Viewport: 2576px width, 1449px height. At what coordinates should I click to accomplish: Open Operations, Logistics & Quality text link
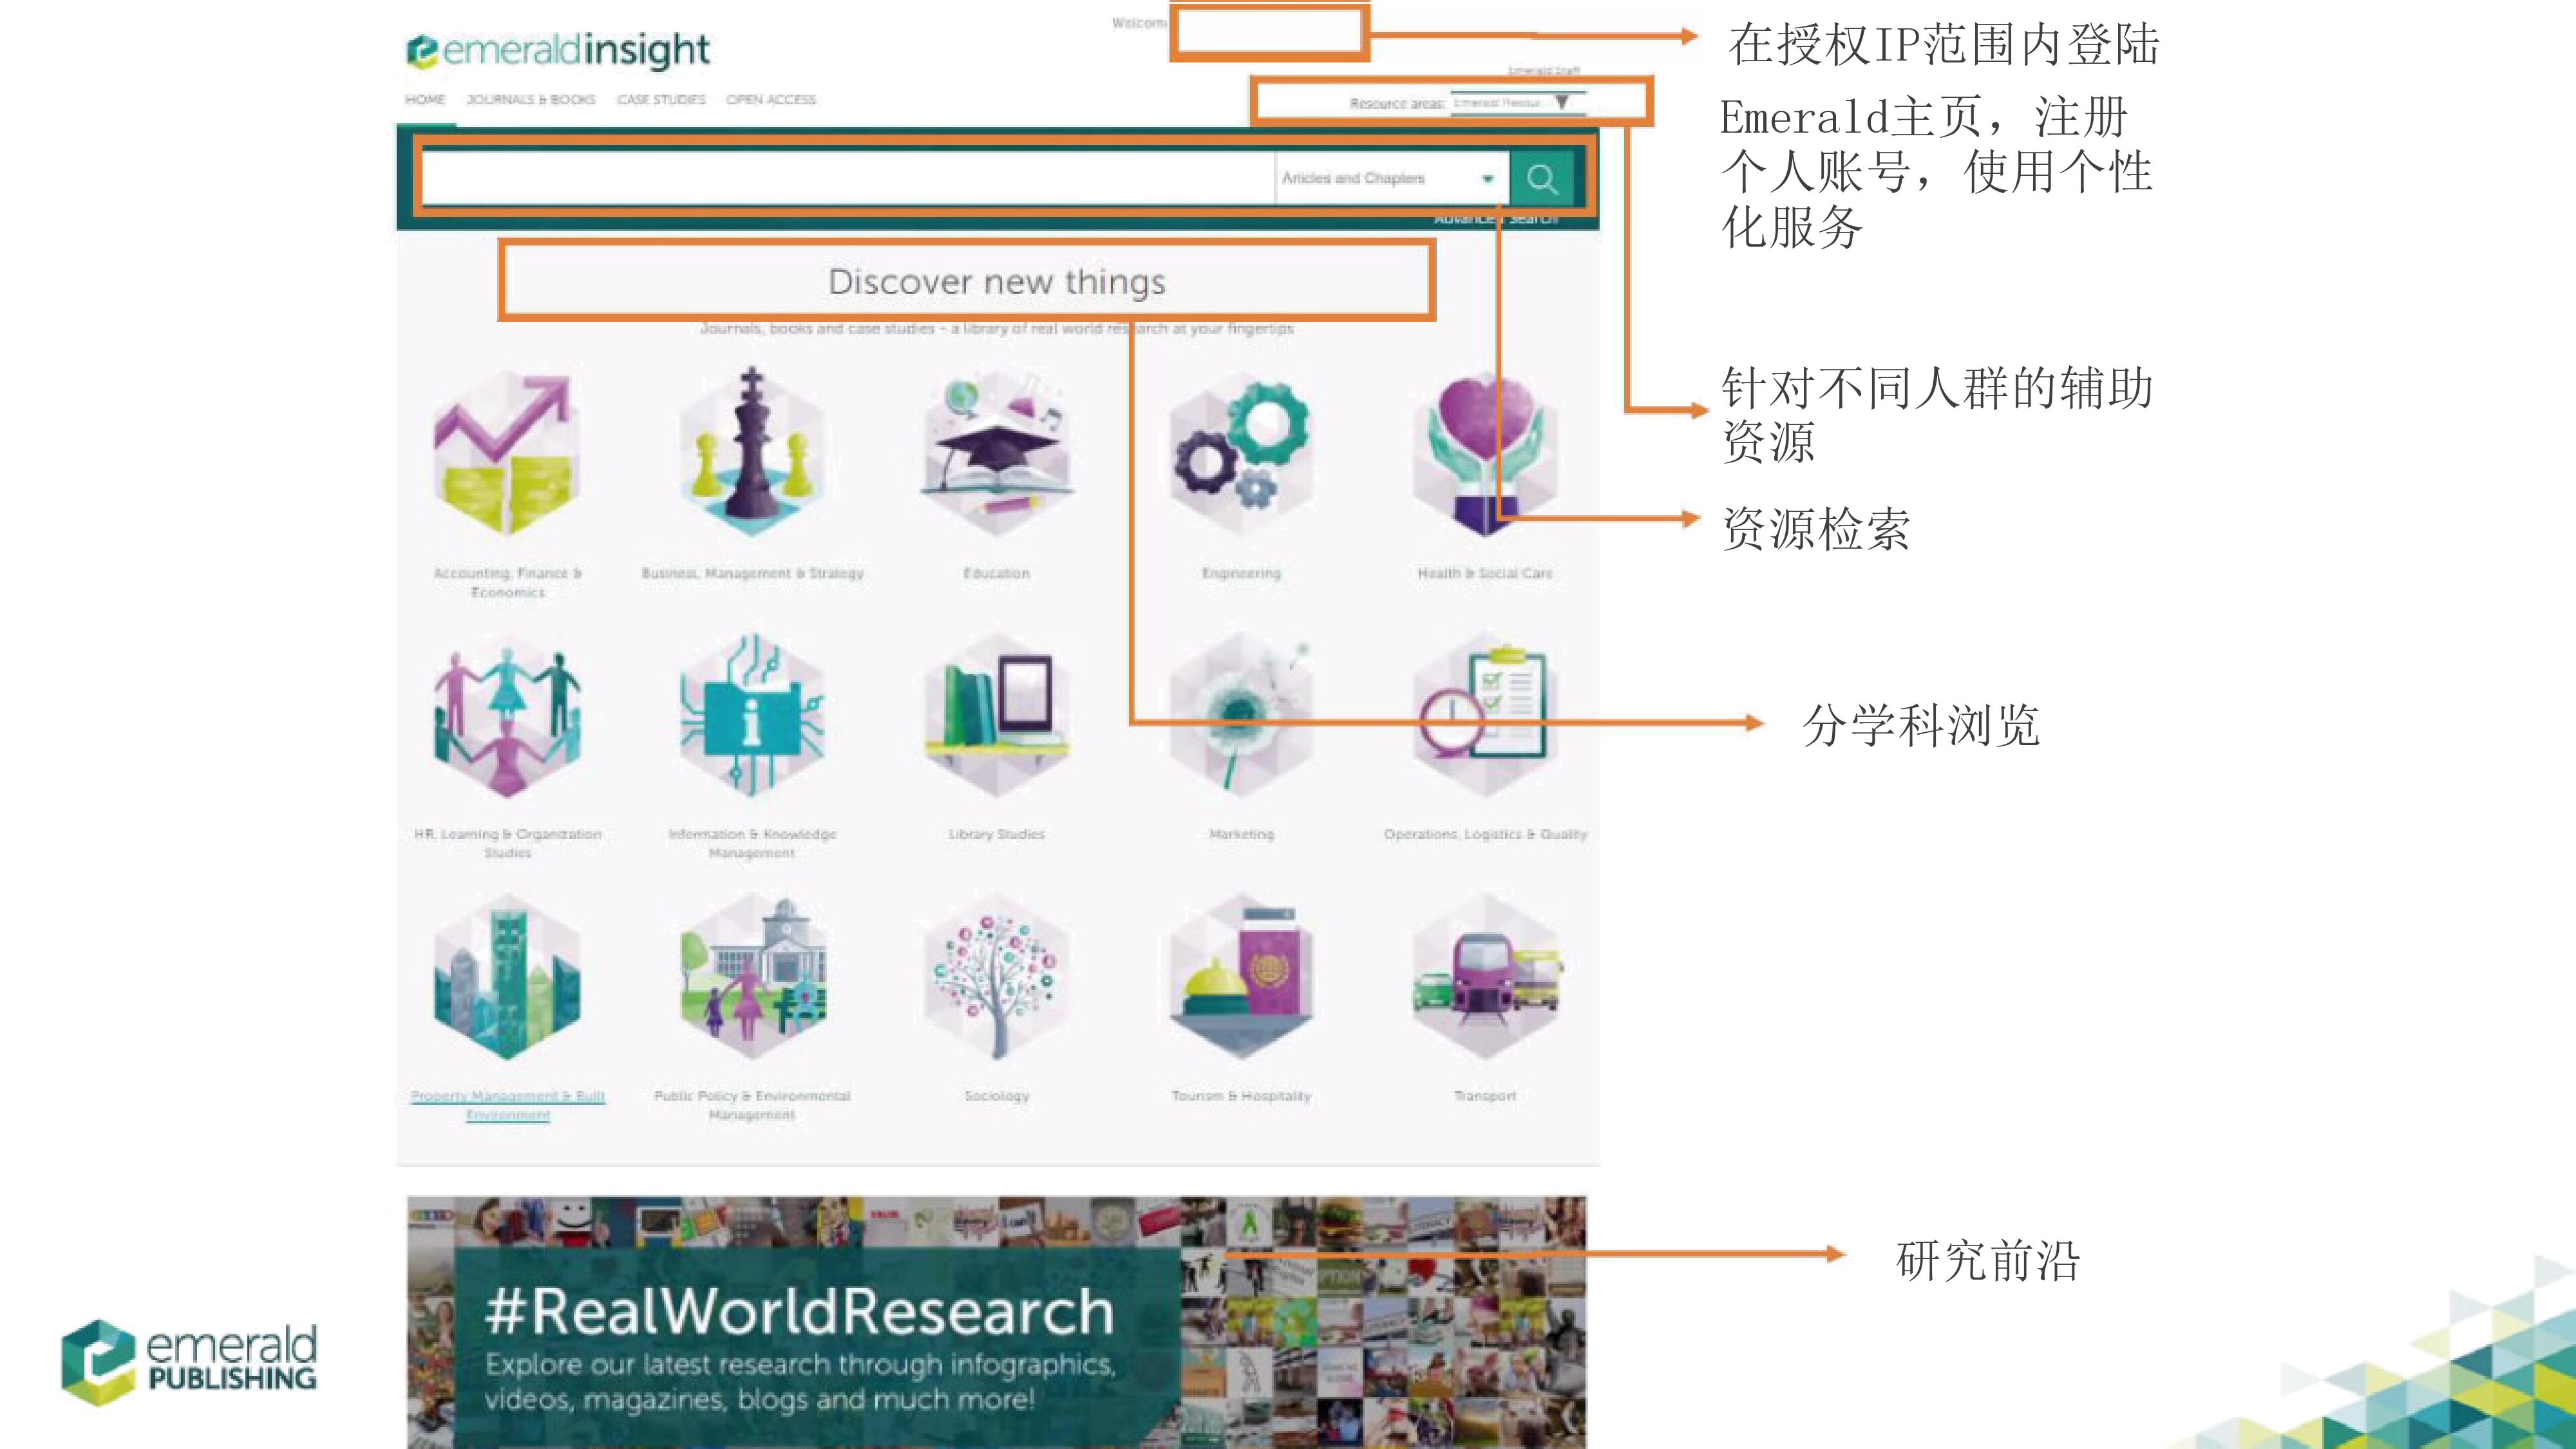(x=1485, y=834)
